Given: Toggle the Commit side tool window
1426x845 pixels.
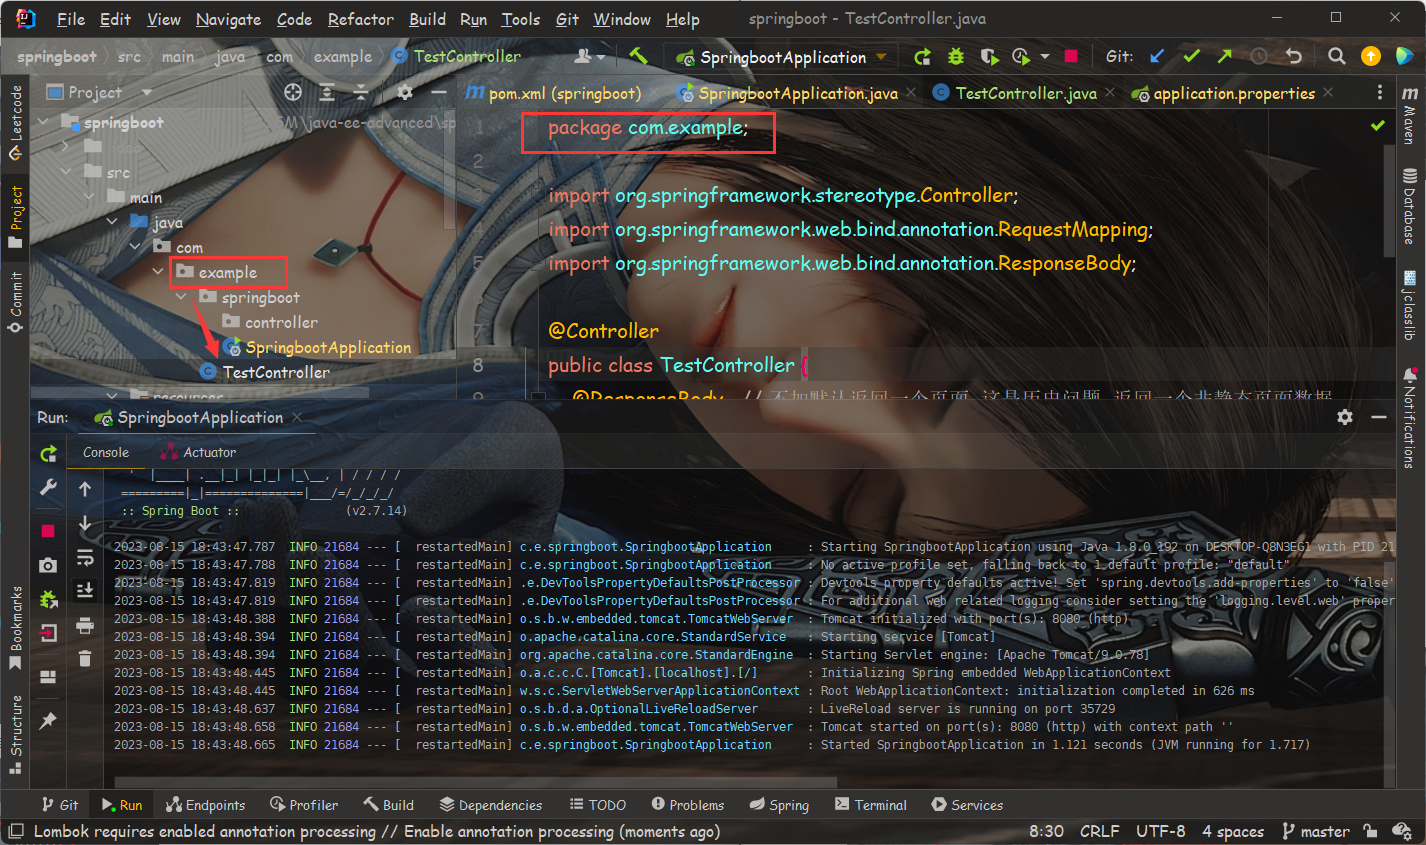Looking at the screenshot, I should point(15,302).
